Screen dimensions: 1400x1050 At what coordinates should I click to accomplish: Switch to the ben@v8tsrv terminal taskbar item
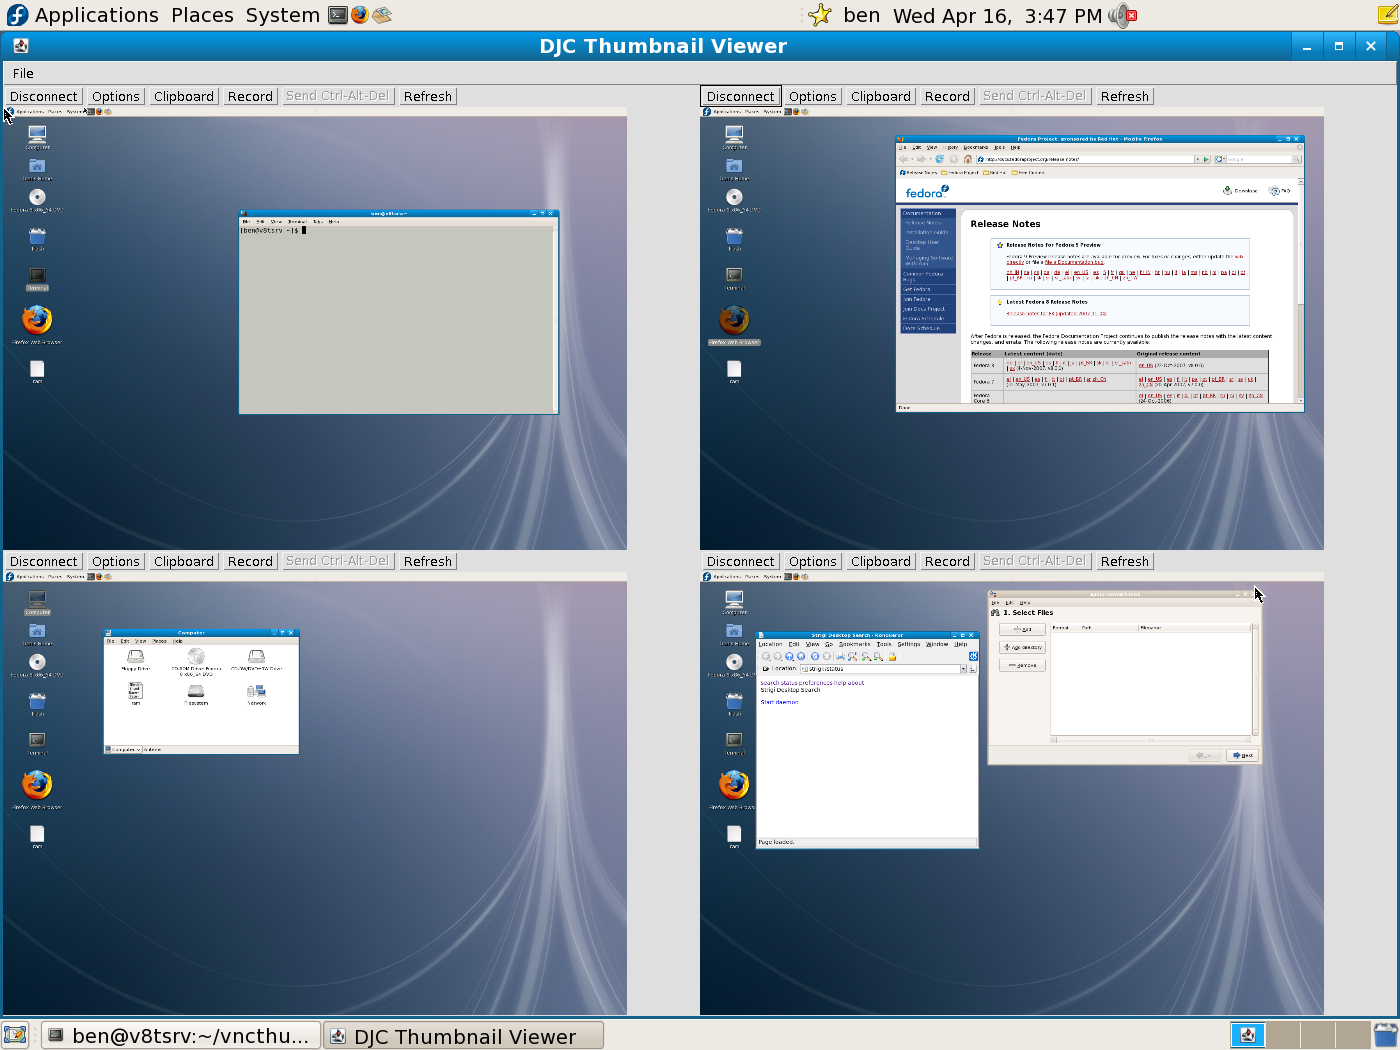point(180,1035)
